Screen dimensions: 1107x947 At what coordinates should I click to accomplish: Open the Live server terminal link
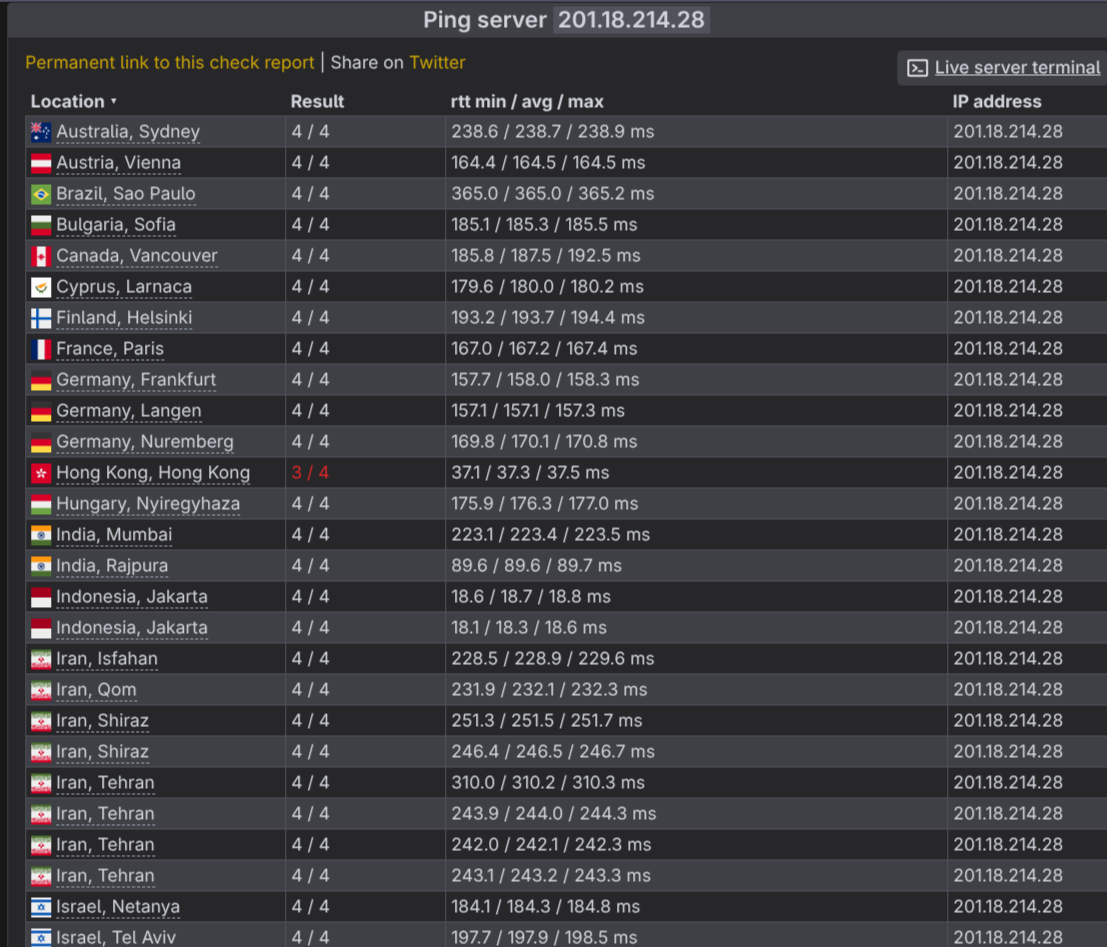pyautogui.click(x=1017, y=68)
